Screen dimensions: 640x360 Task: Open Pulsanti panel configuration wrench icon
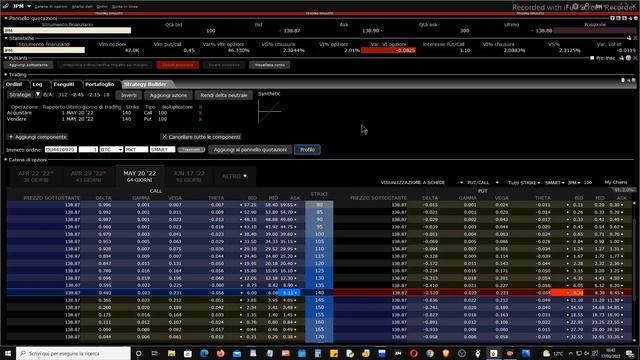pos(622,58)
